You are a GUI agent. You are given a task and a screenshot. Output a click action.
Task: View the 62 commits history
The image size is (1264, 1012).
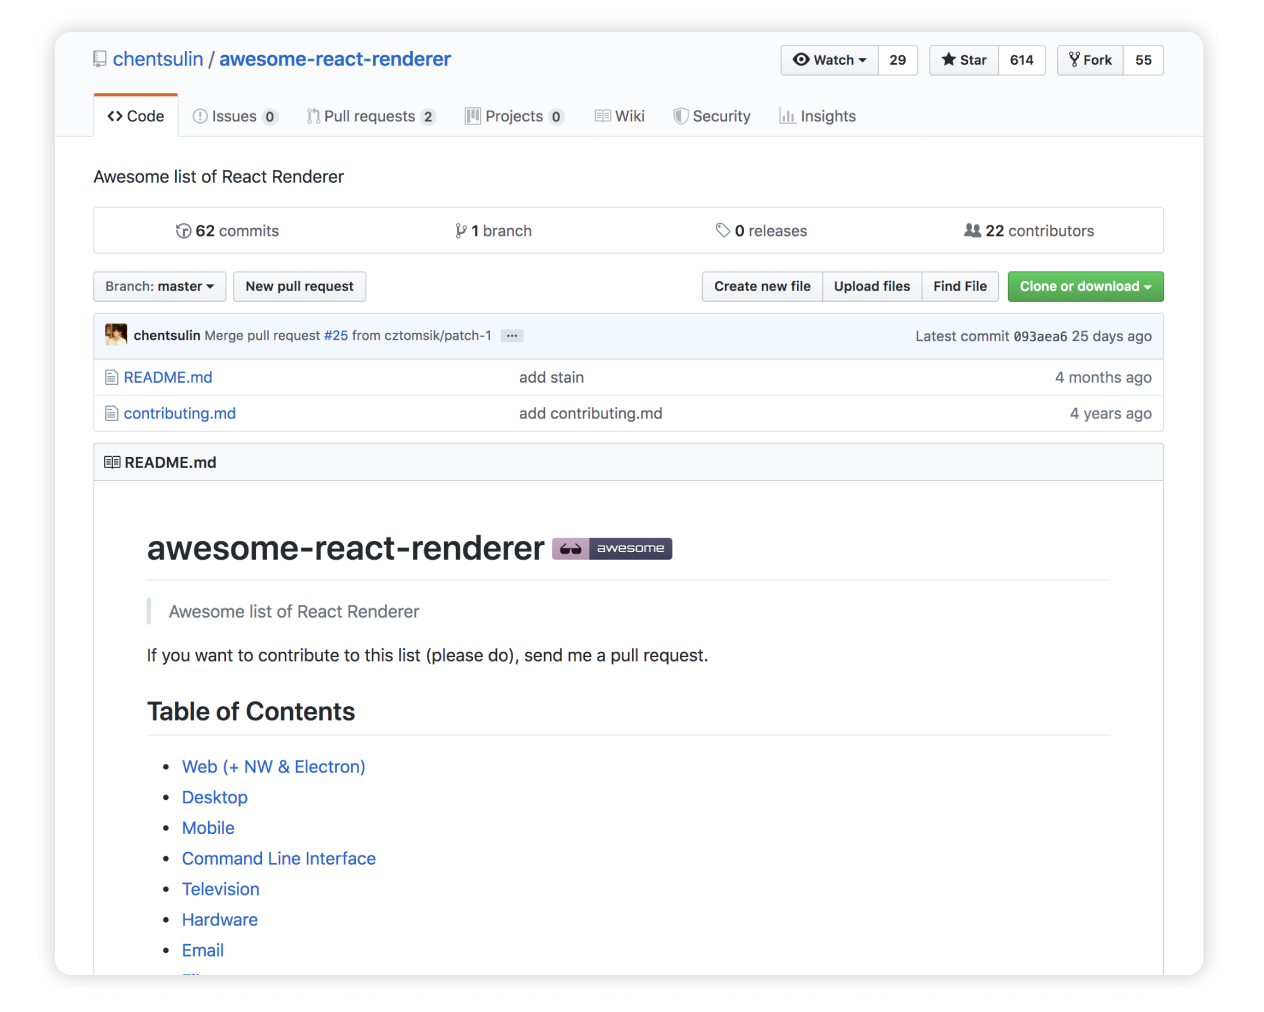pyautogui.click(x=227, y=231)
